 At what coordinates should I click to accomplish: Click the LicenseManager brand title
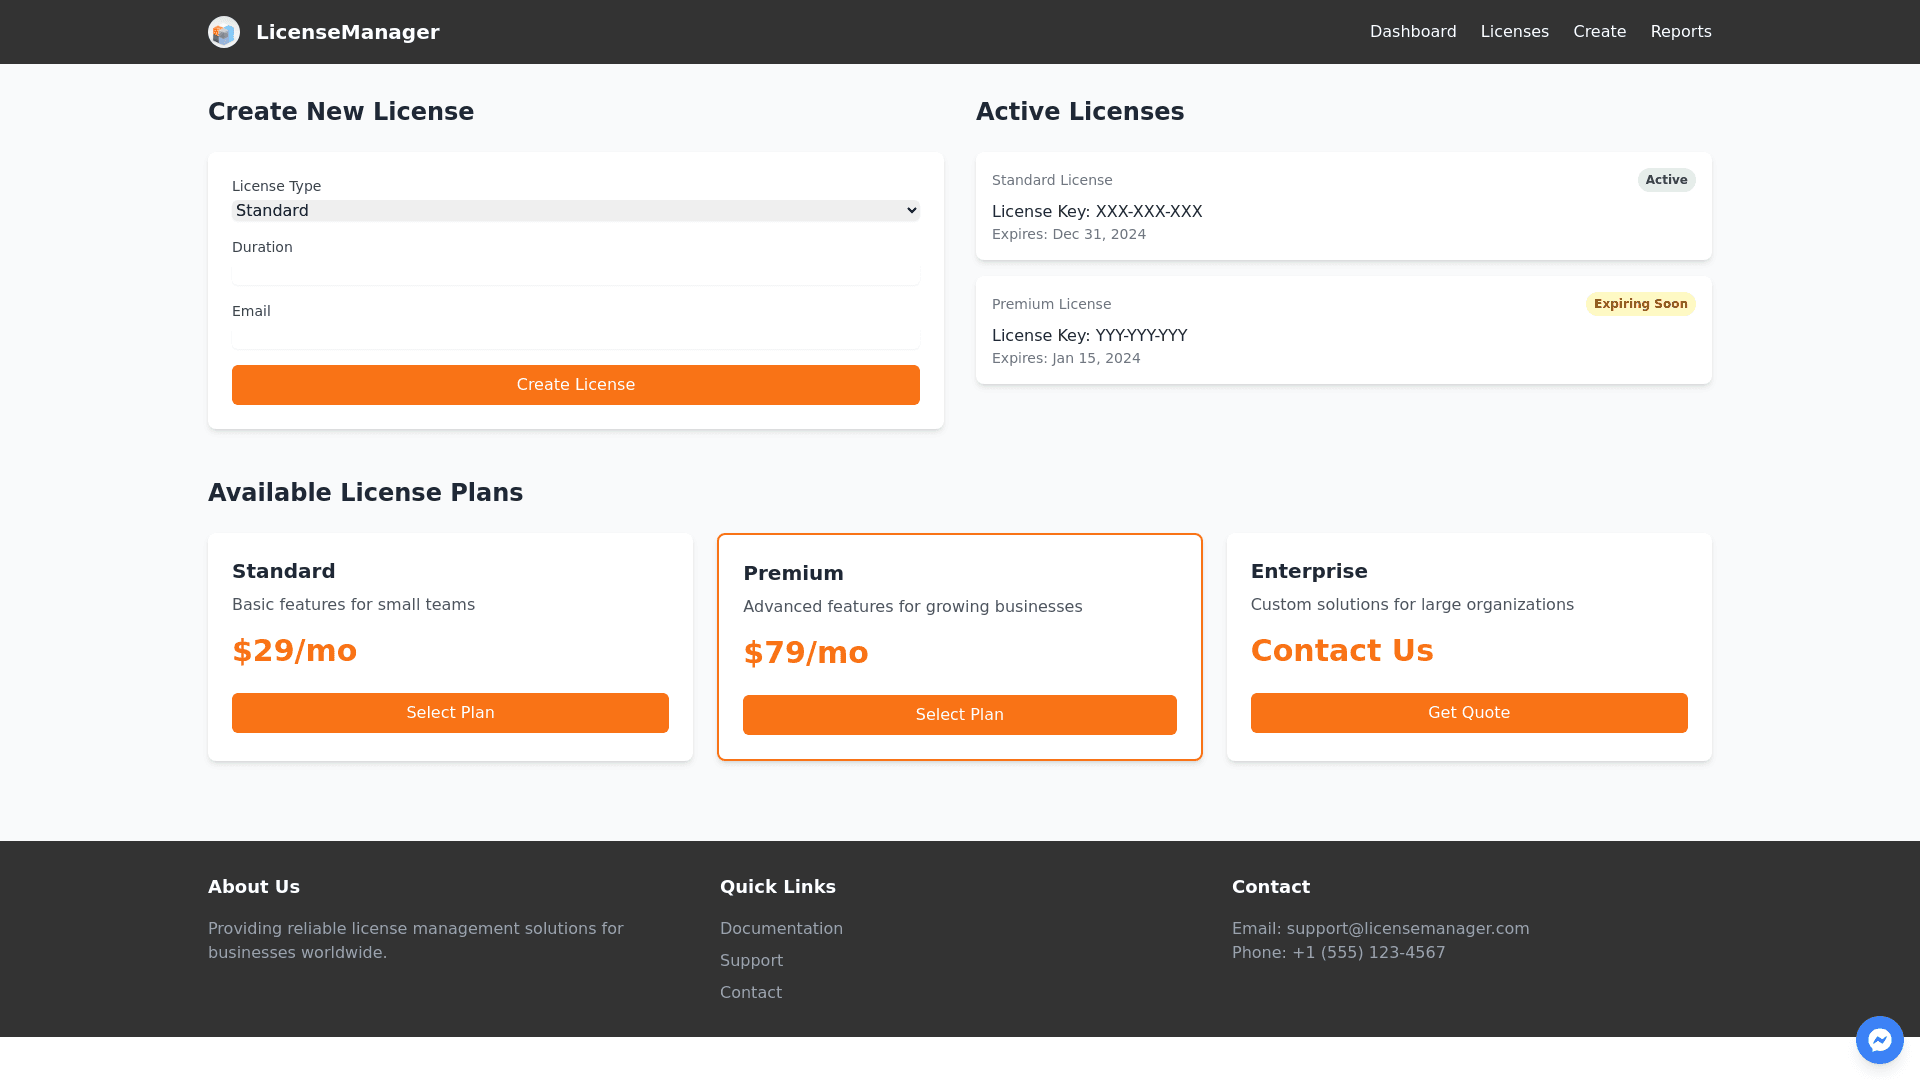tap(347, 32)
